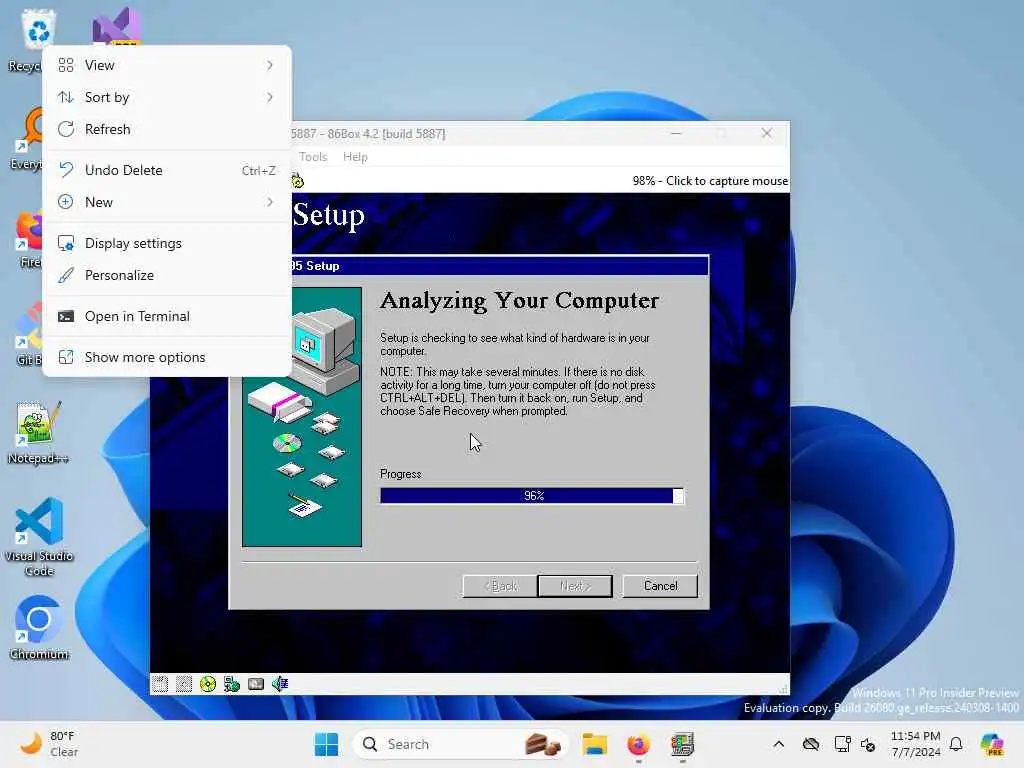Image resolution: width=1024 pixels, height=768 pixels.
Task: Open the clock showing 11:54 PM
Action: (x=916, y=744)
